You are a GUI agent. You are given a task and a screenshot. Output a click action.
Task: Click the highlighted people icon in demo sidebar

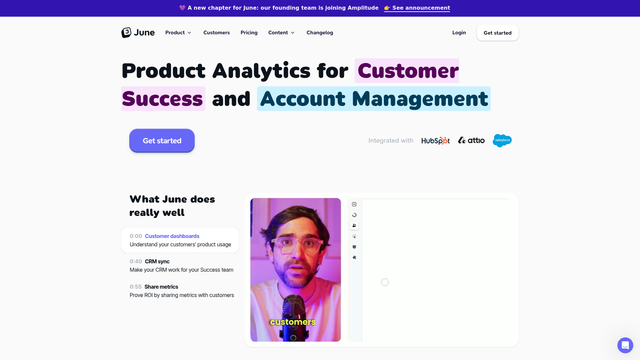354,226
